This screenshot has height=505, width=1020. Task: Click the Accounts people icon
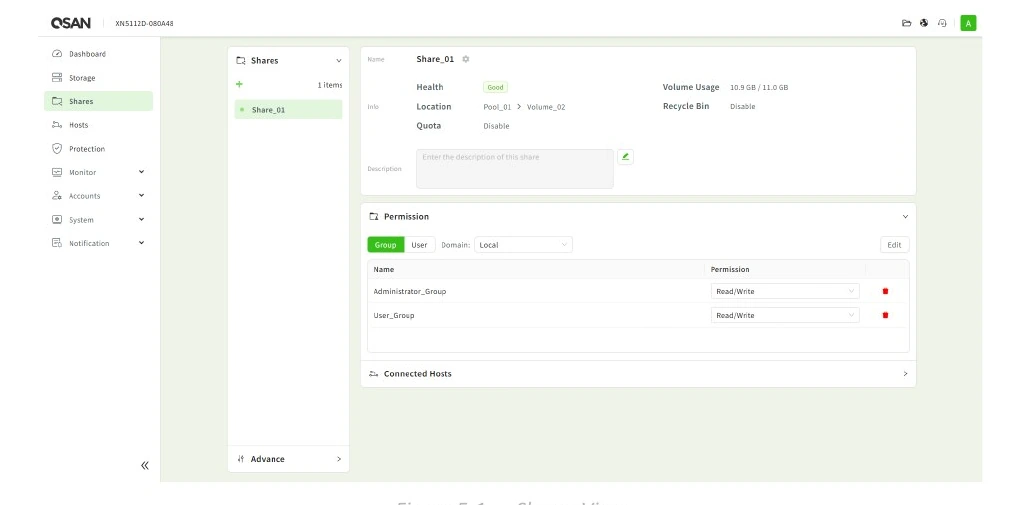coord(57,195)
